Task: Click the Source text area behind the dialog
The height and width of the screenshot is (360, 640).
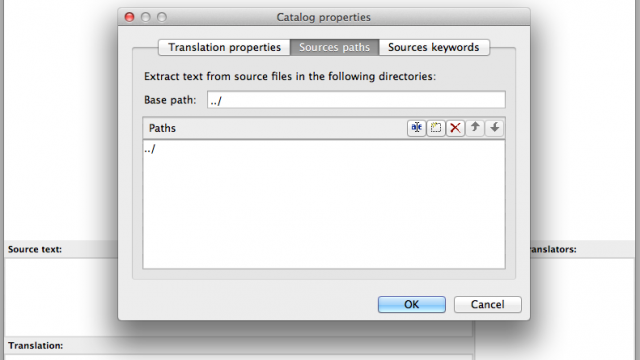Action: coord(61,296)
